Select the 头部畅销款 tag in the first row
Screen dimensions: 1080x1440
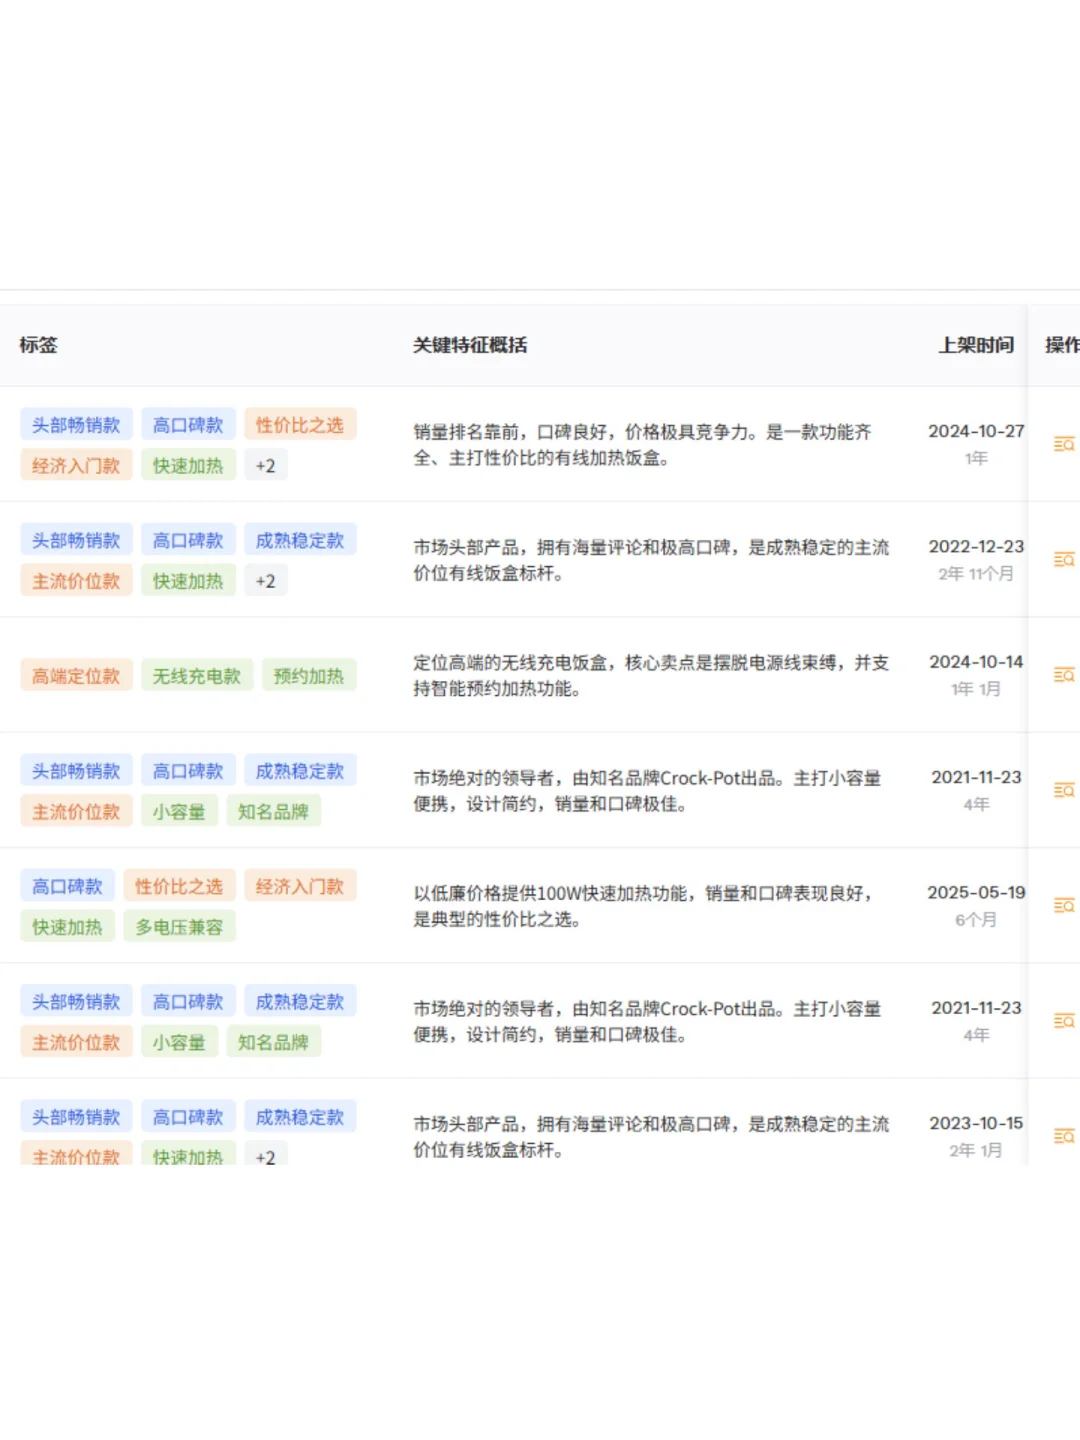point(76,423)
